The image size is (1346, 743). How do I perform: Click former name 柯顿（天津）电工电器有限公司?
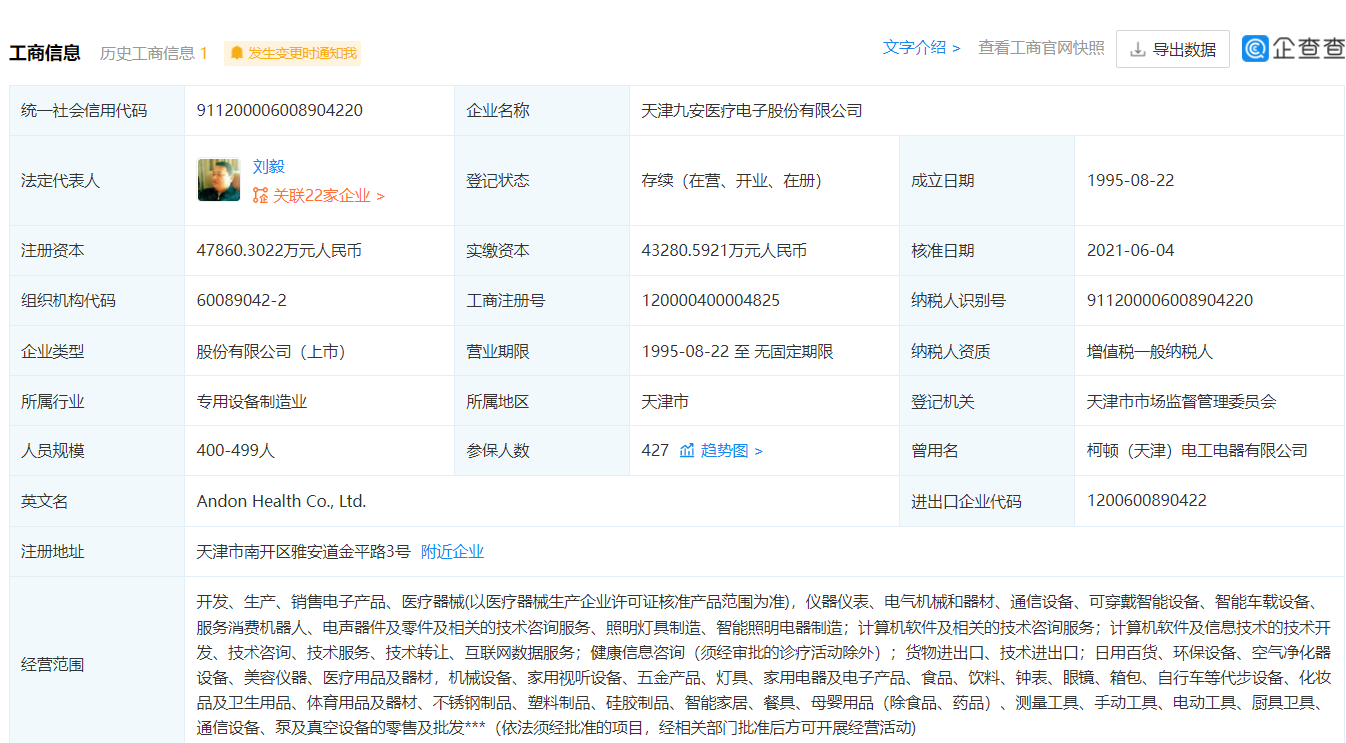coord(1197,451)
